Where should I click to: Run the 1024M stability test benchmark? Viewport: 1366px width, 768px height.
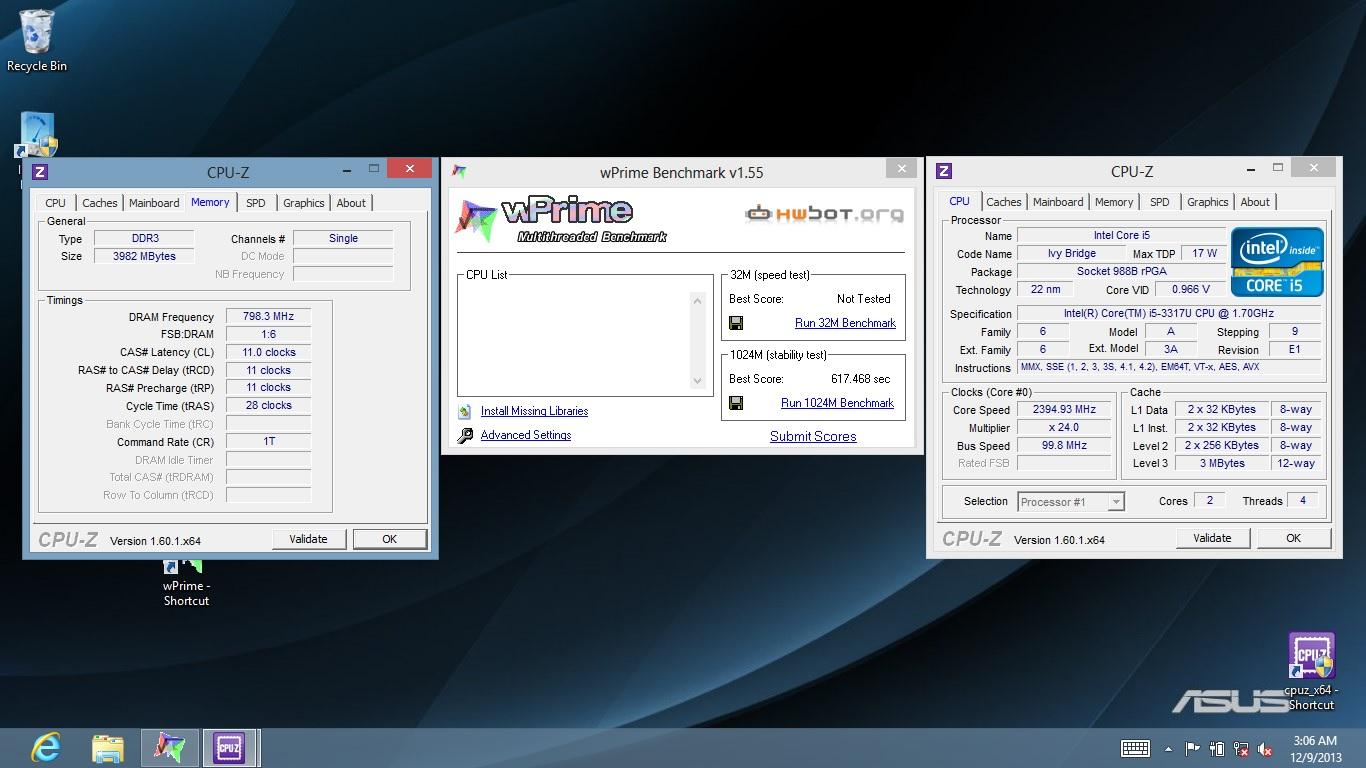(x=837, y=403)
